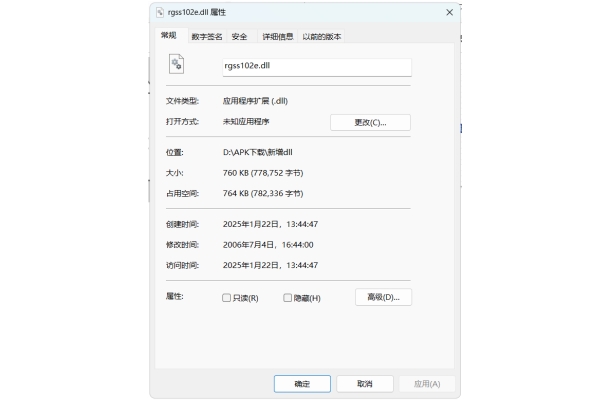Click the location path D:\APK下载\新增dll
This screenshot has height=400, width=600.
pyautogui.click(x=257, y=152)
